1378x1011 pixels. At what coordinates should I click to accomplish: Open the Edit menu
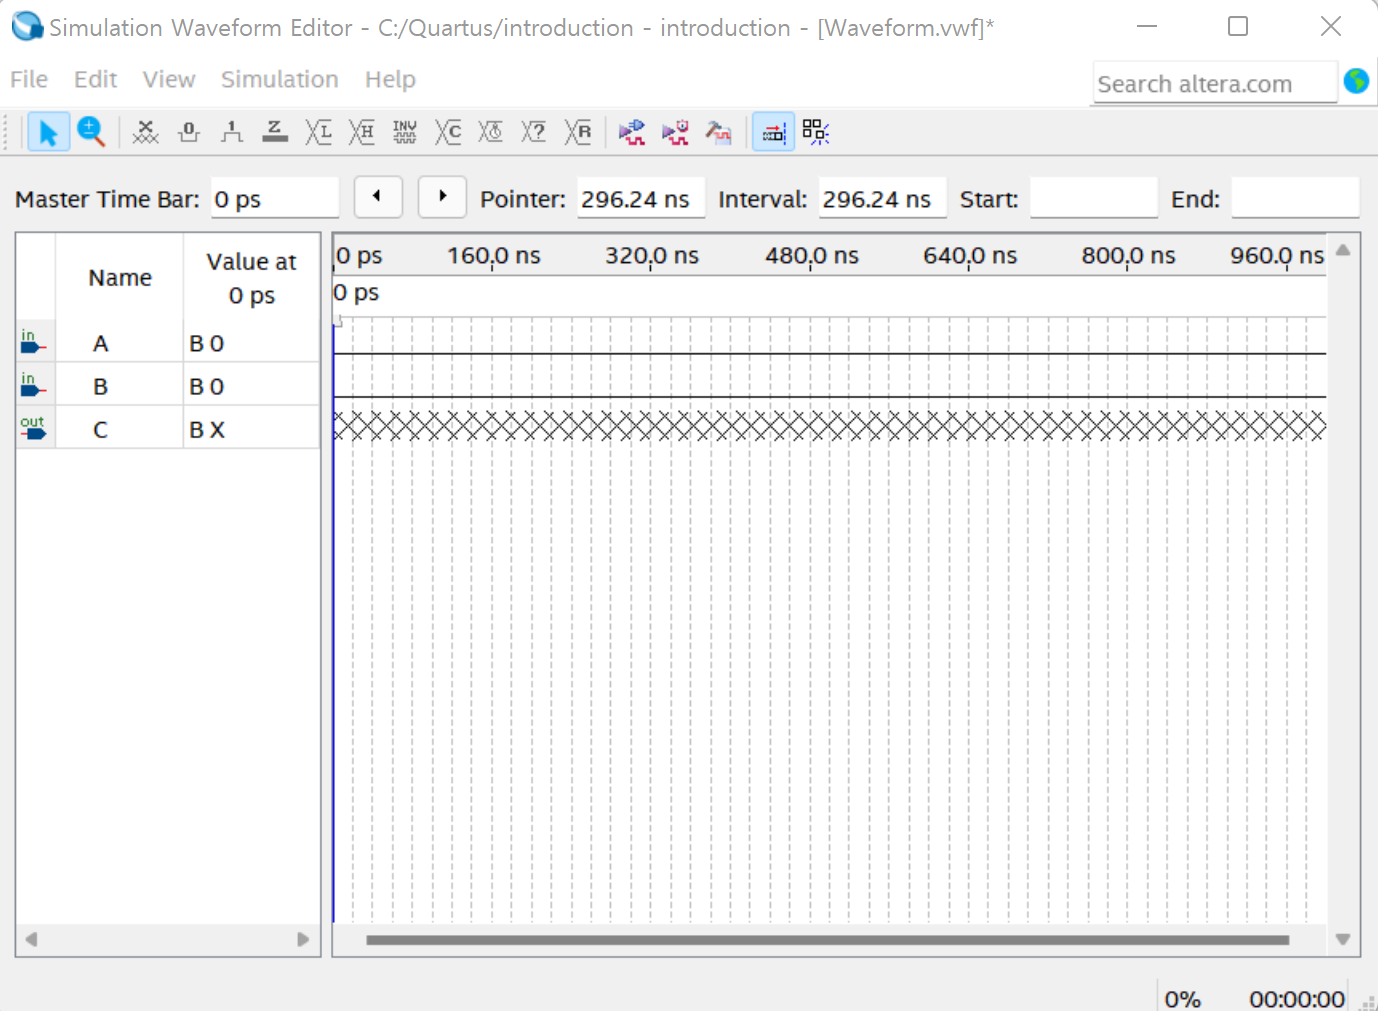click(95, 79)
